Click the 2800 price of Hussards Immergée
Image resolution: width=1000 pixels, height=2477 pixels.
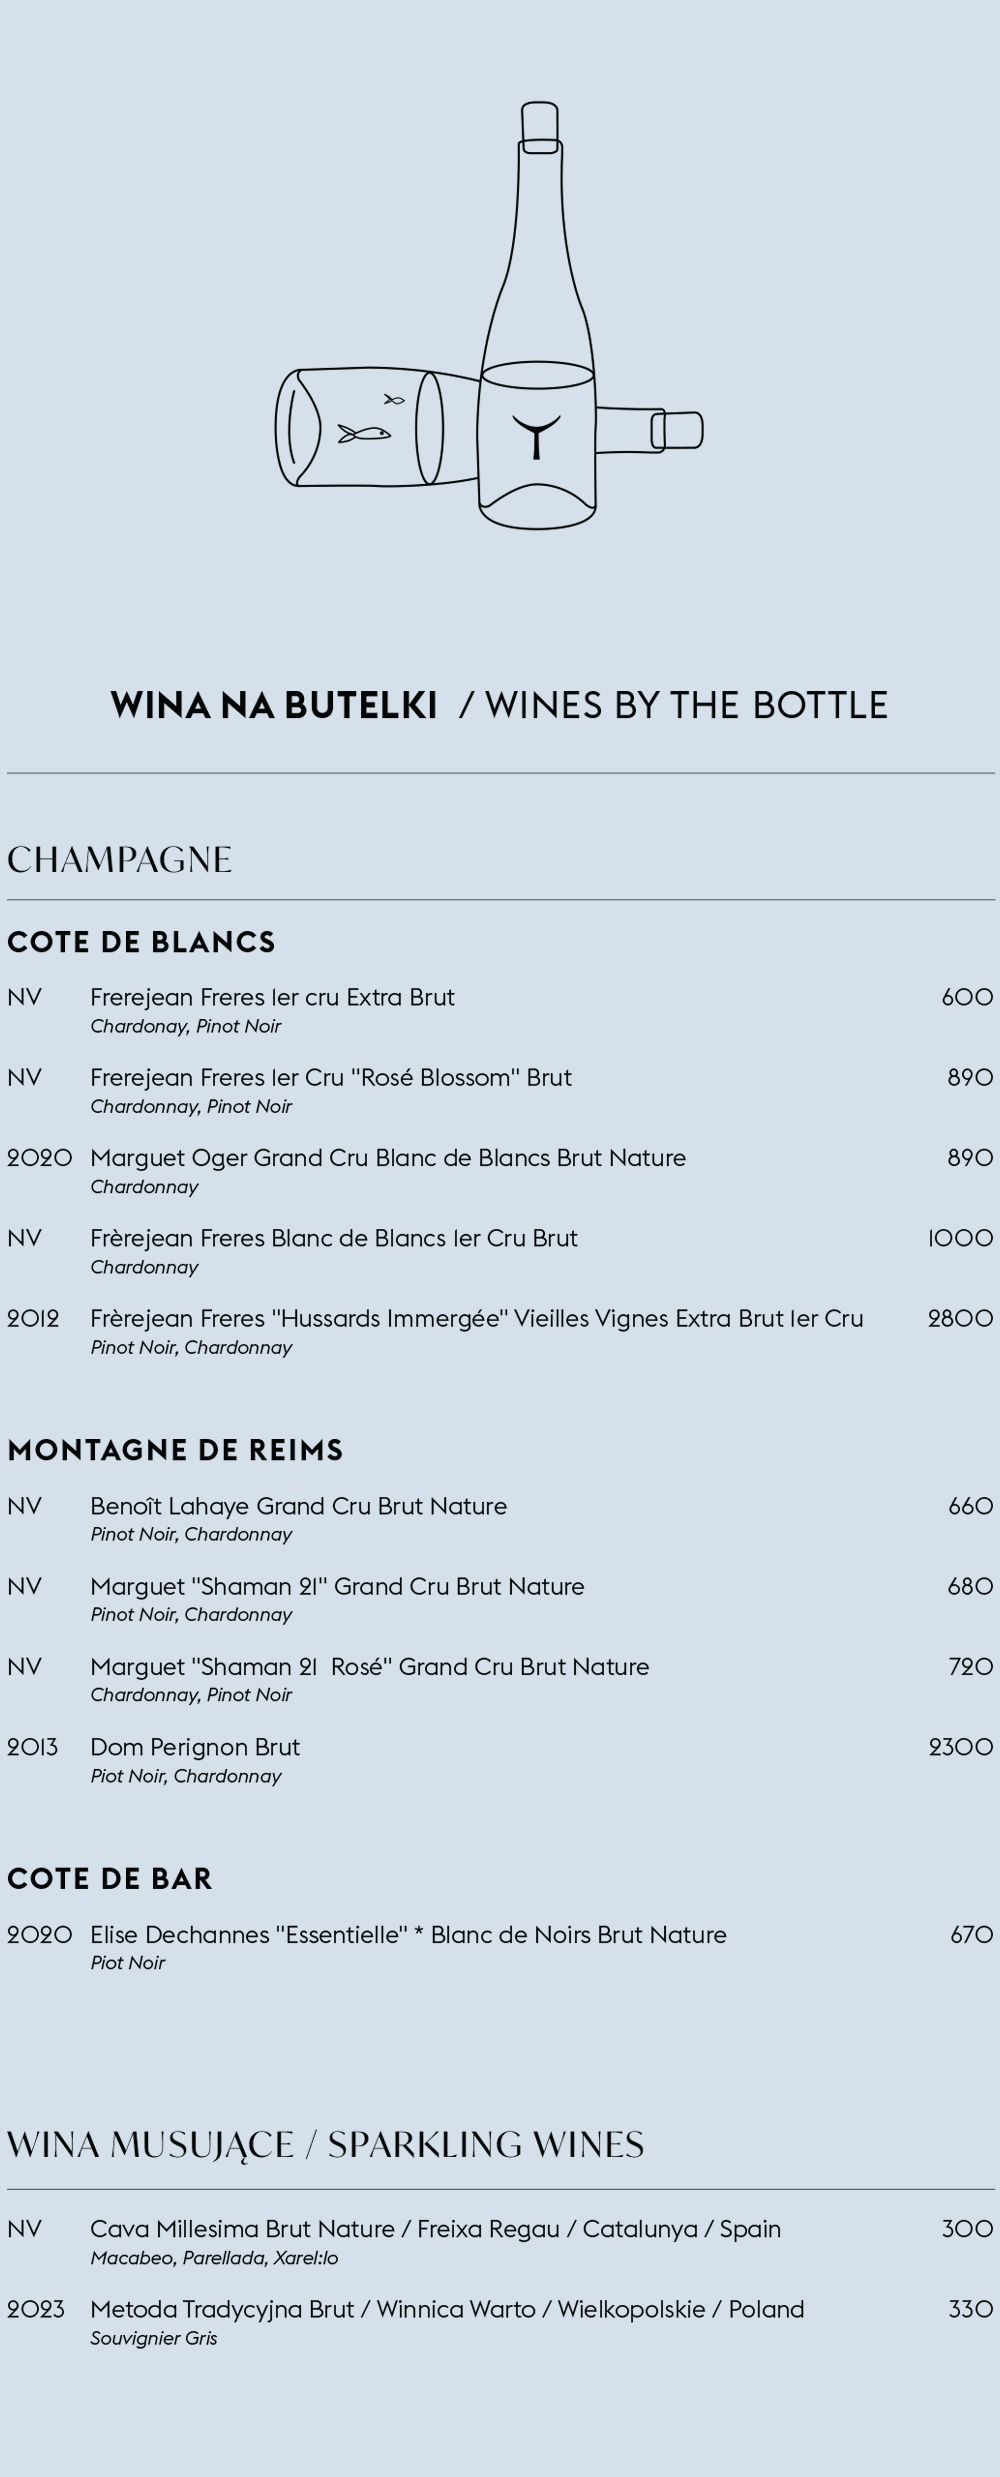[960, 1318]
